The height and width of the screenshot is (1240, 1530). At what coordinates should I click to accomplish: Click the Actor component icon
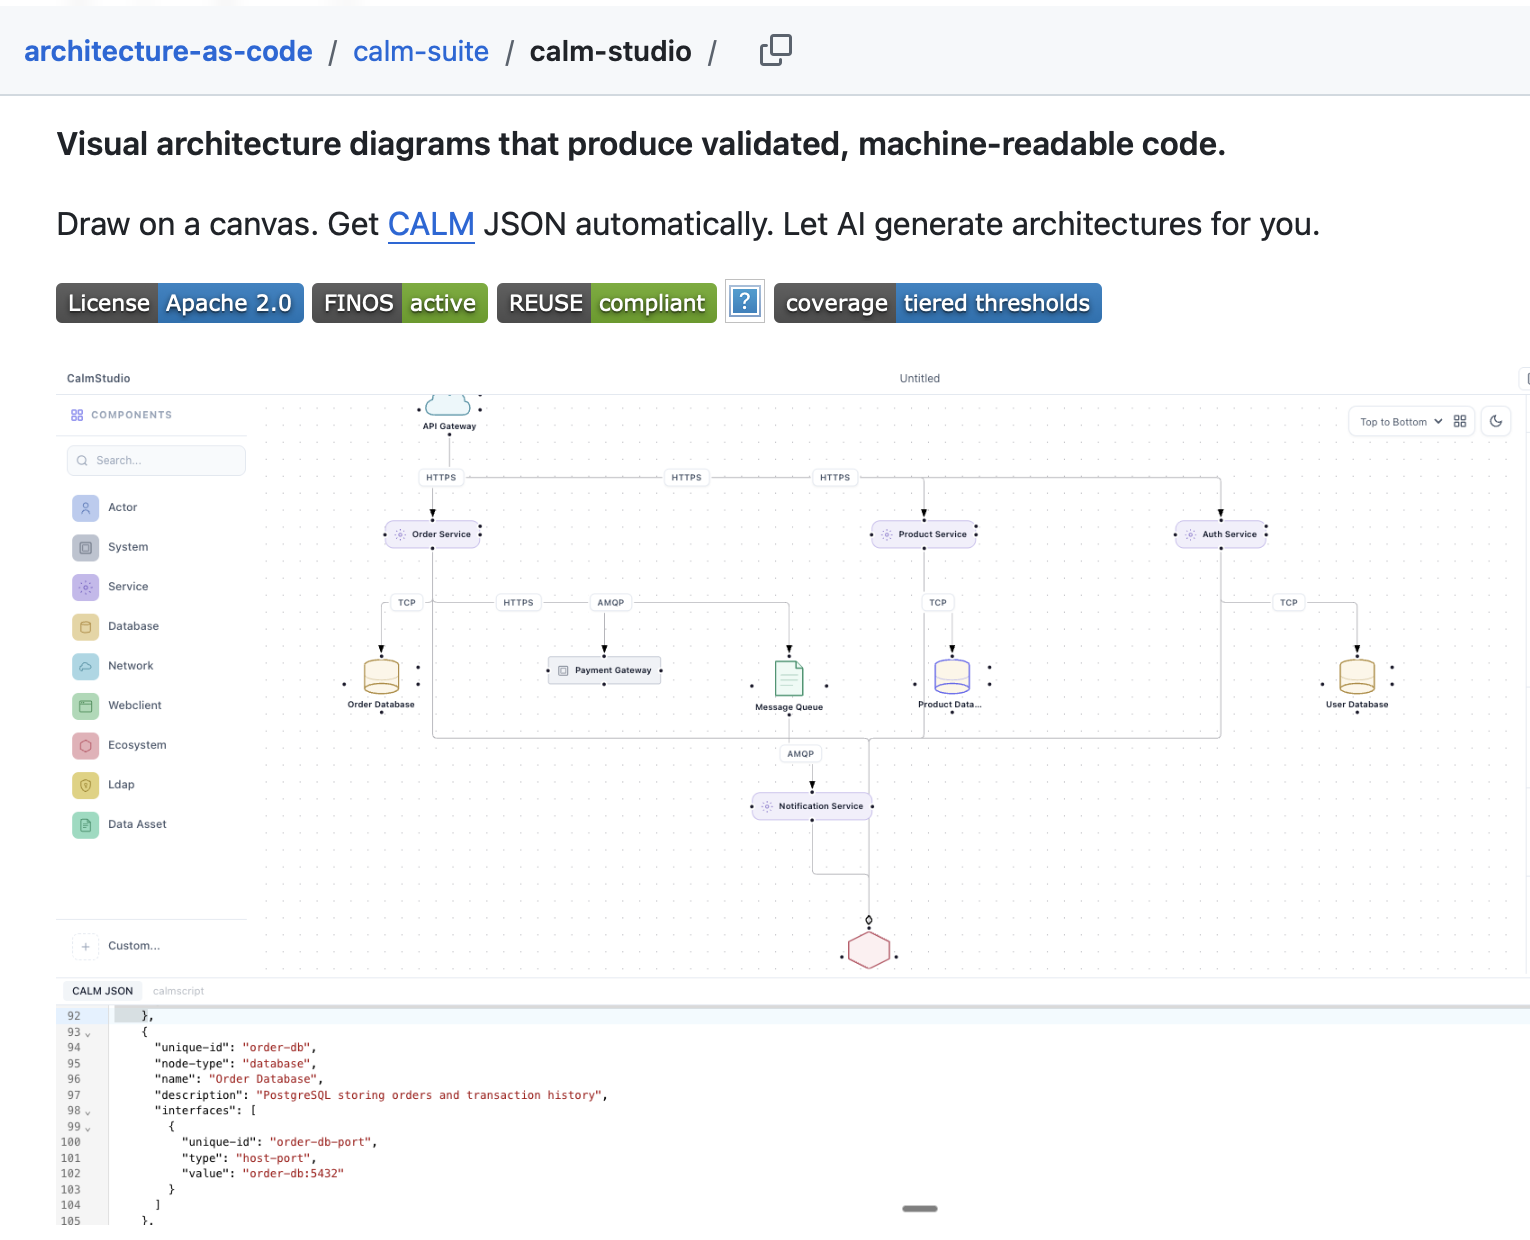tap(86, 508)
